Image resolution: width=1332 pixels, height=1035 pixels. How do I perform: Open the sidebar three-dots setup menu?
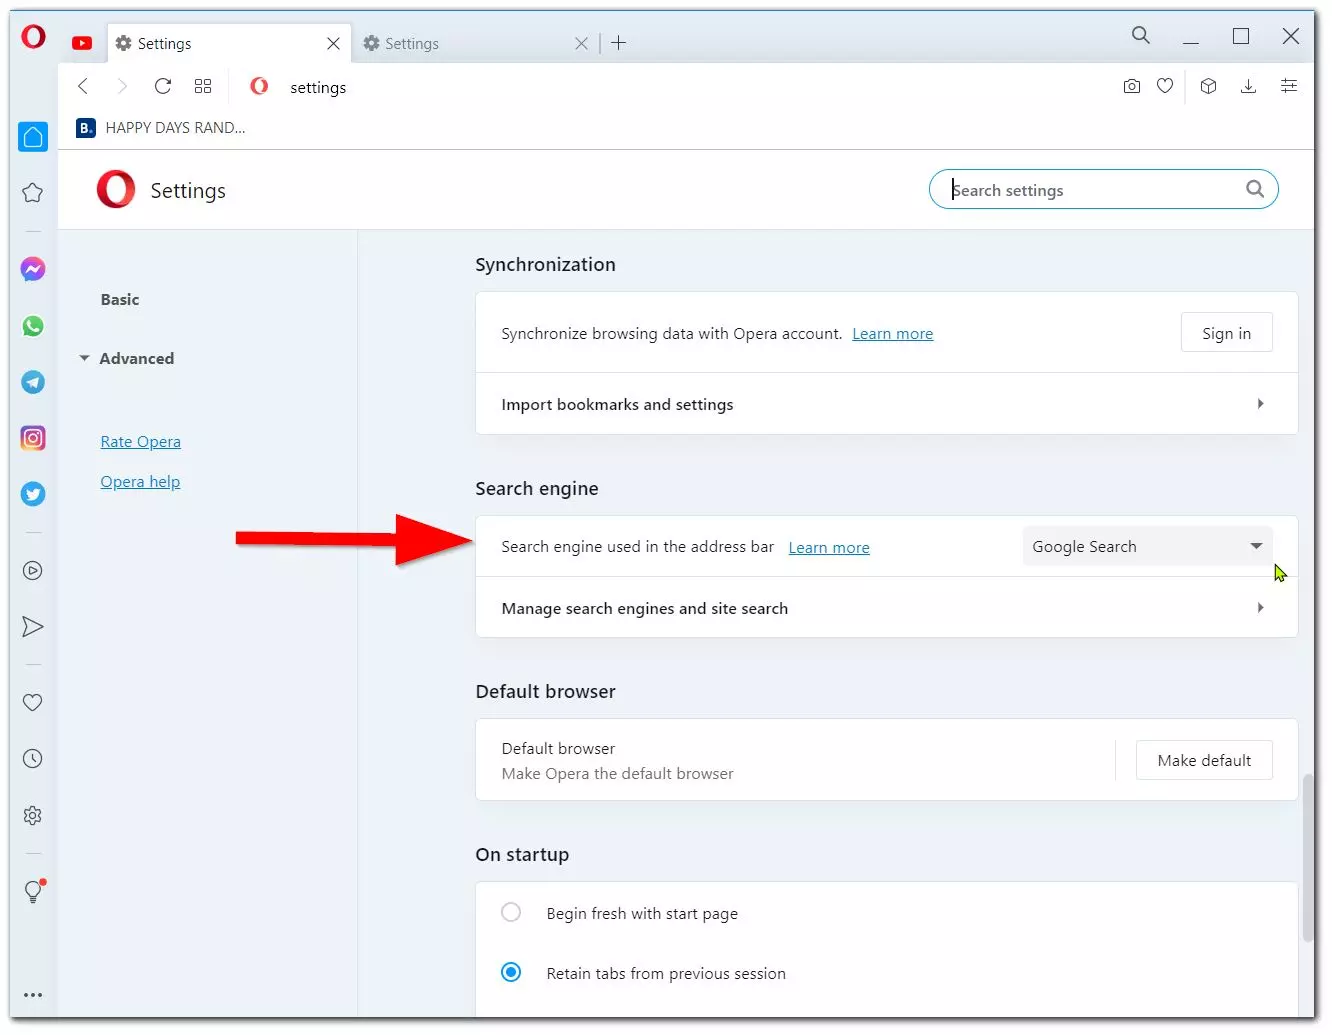[x=33, y=995]
